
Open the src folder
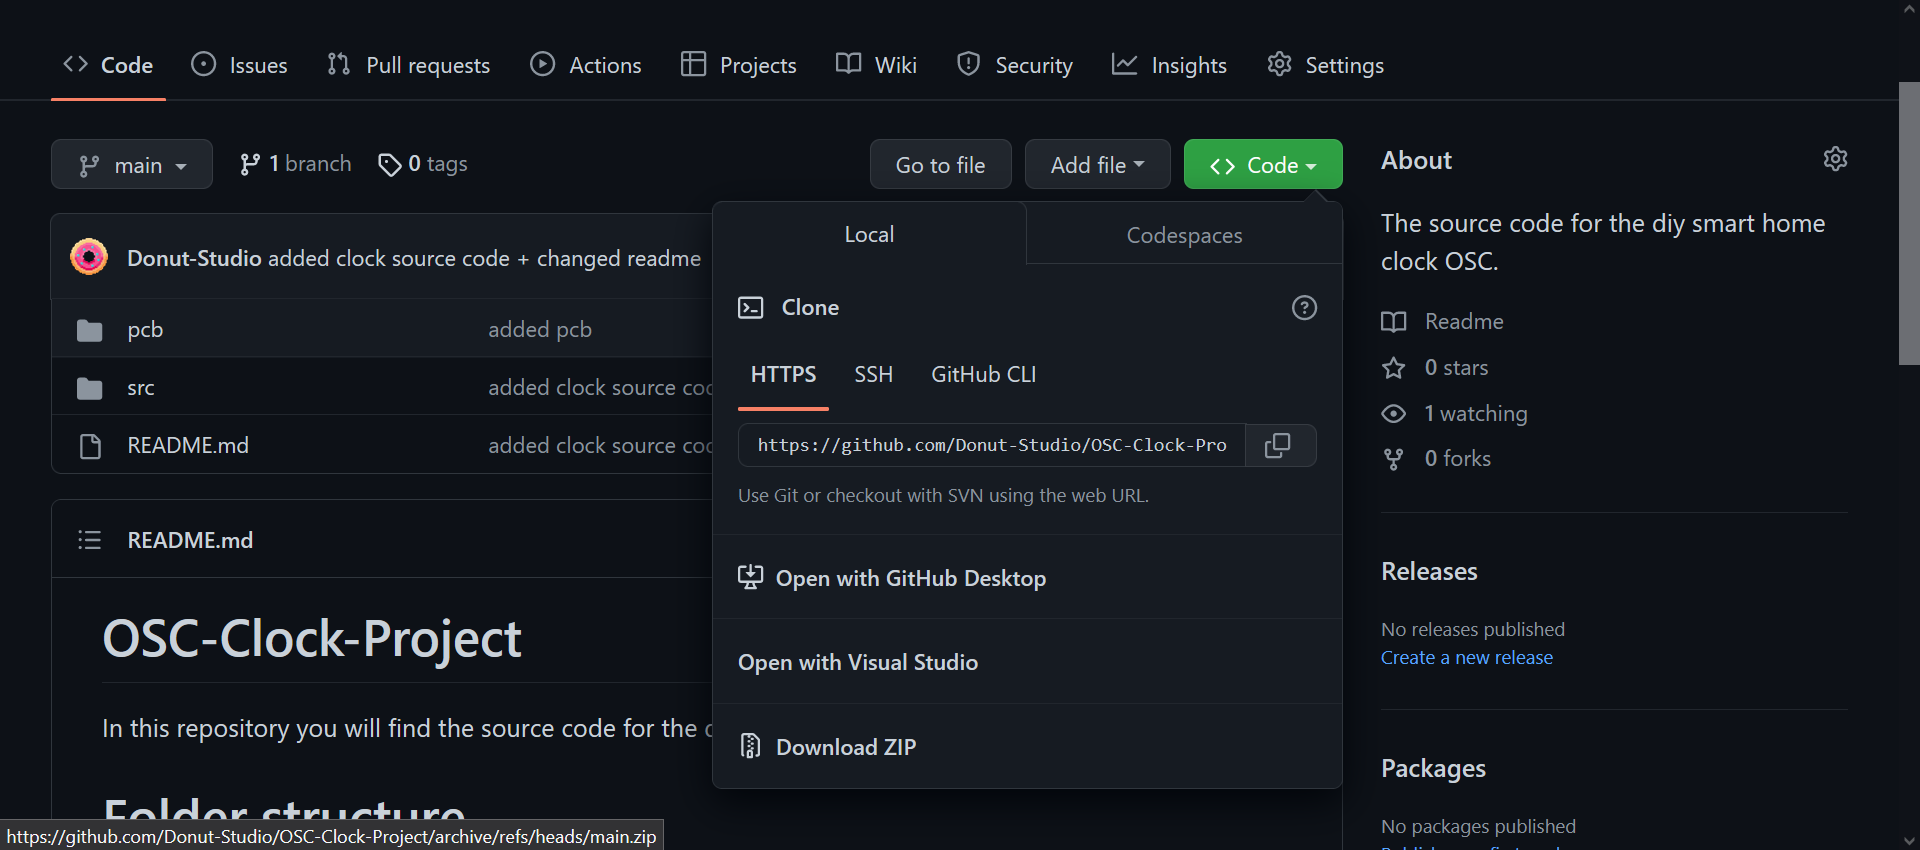141,388
